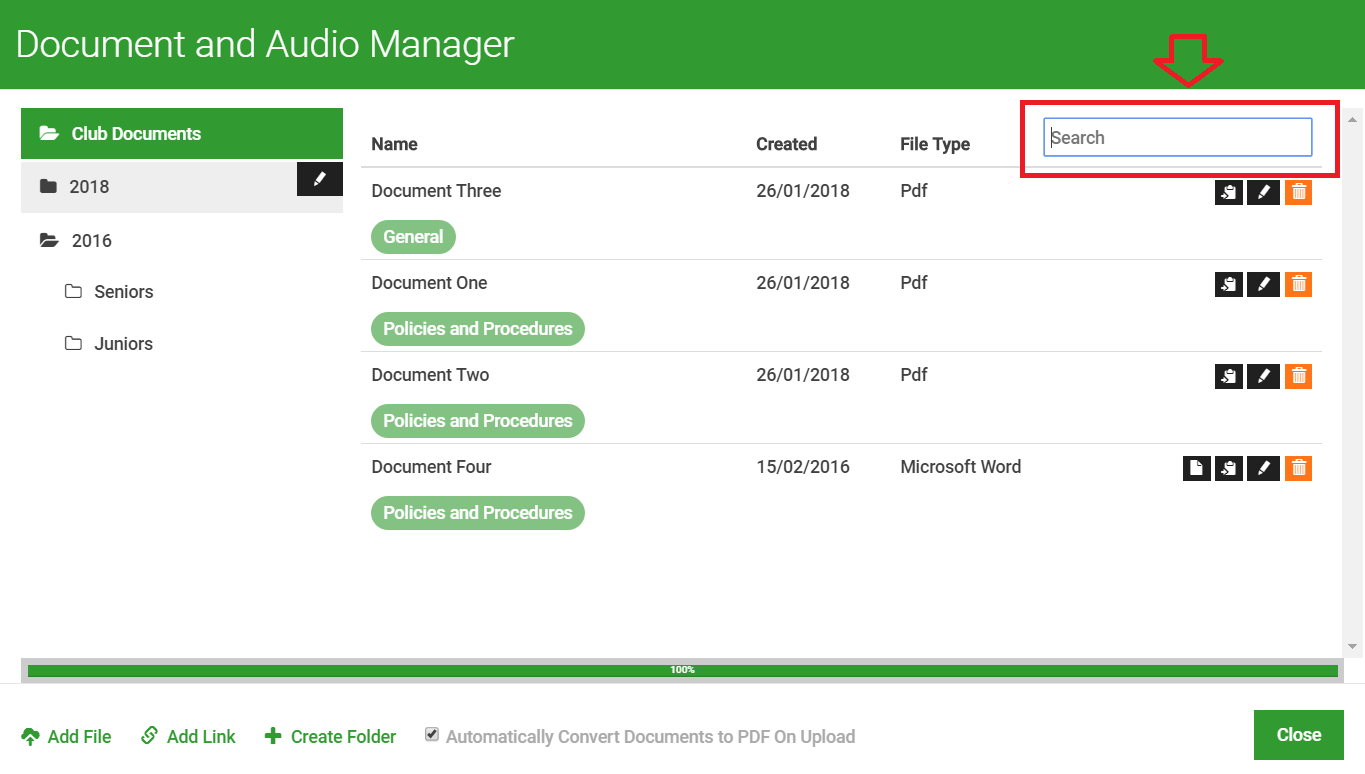Delete Document One with the trash icon
Viewport: 1365px width, 774px height.
click(x=1298, y=284)
